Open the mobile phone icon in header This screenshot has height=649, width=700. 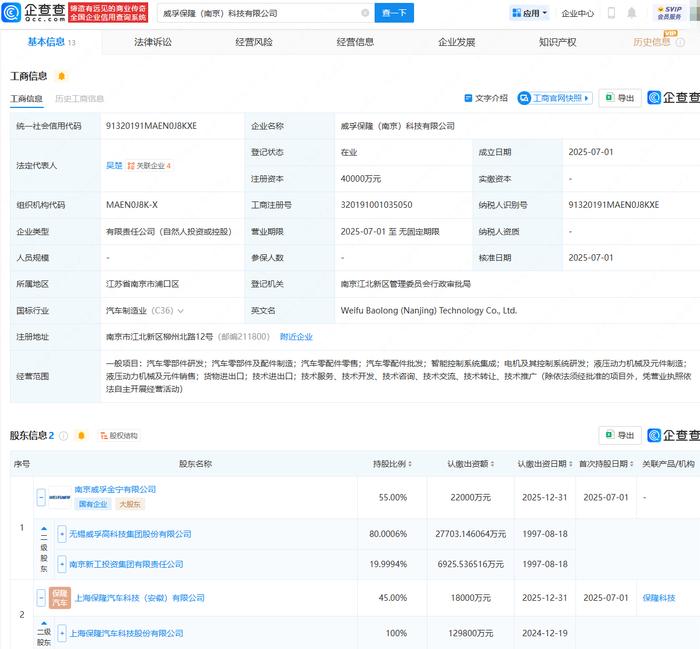point(612,13)
